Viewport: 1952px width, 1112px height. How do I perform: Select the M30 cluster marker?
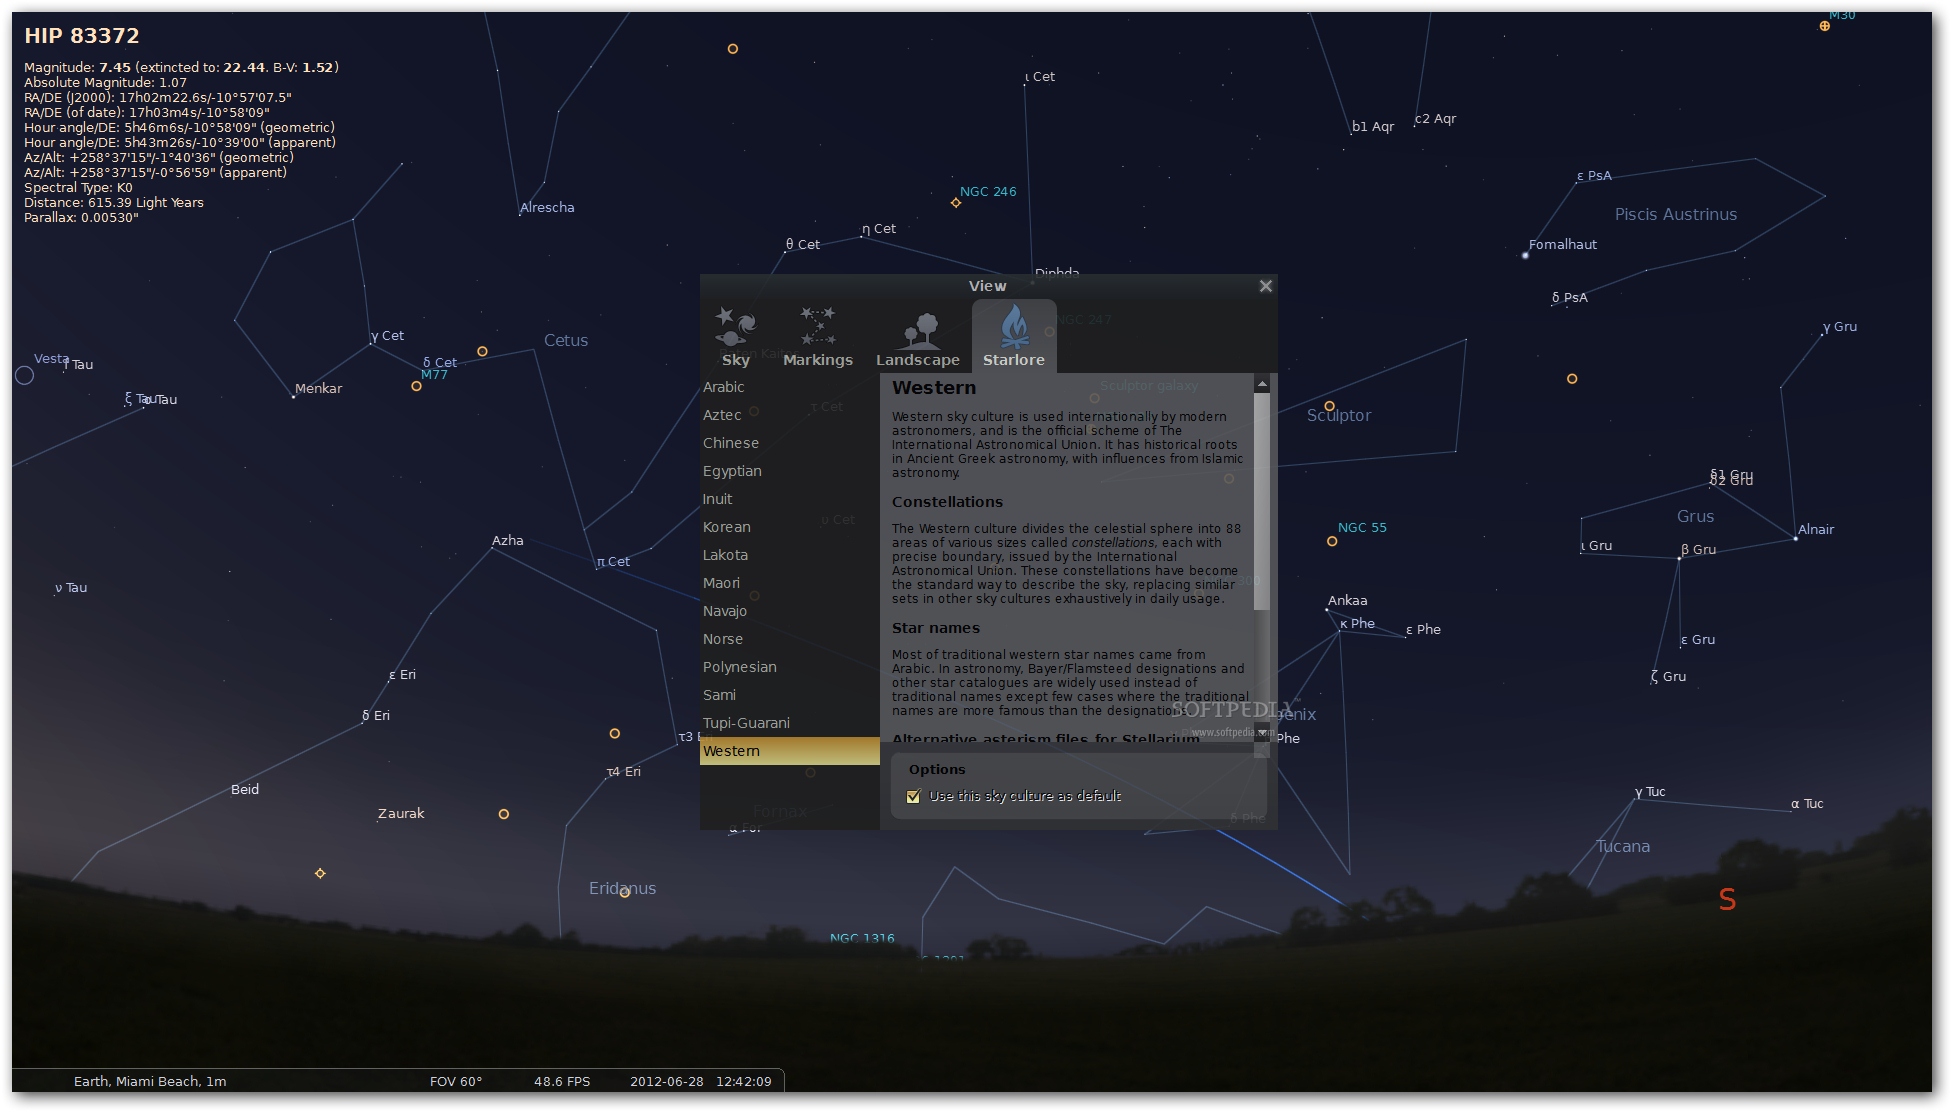[x=1825, y=26]
